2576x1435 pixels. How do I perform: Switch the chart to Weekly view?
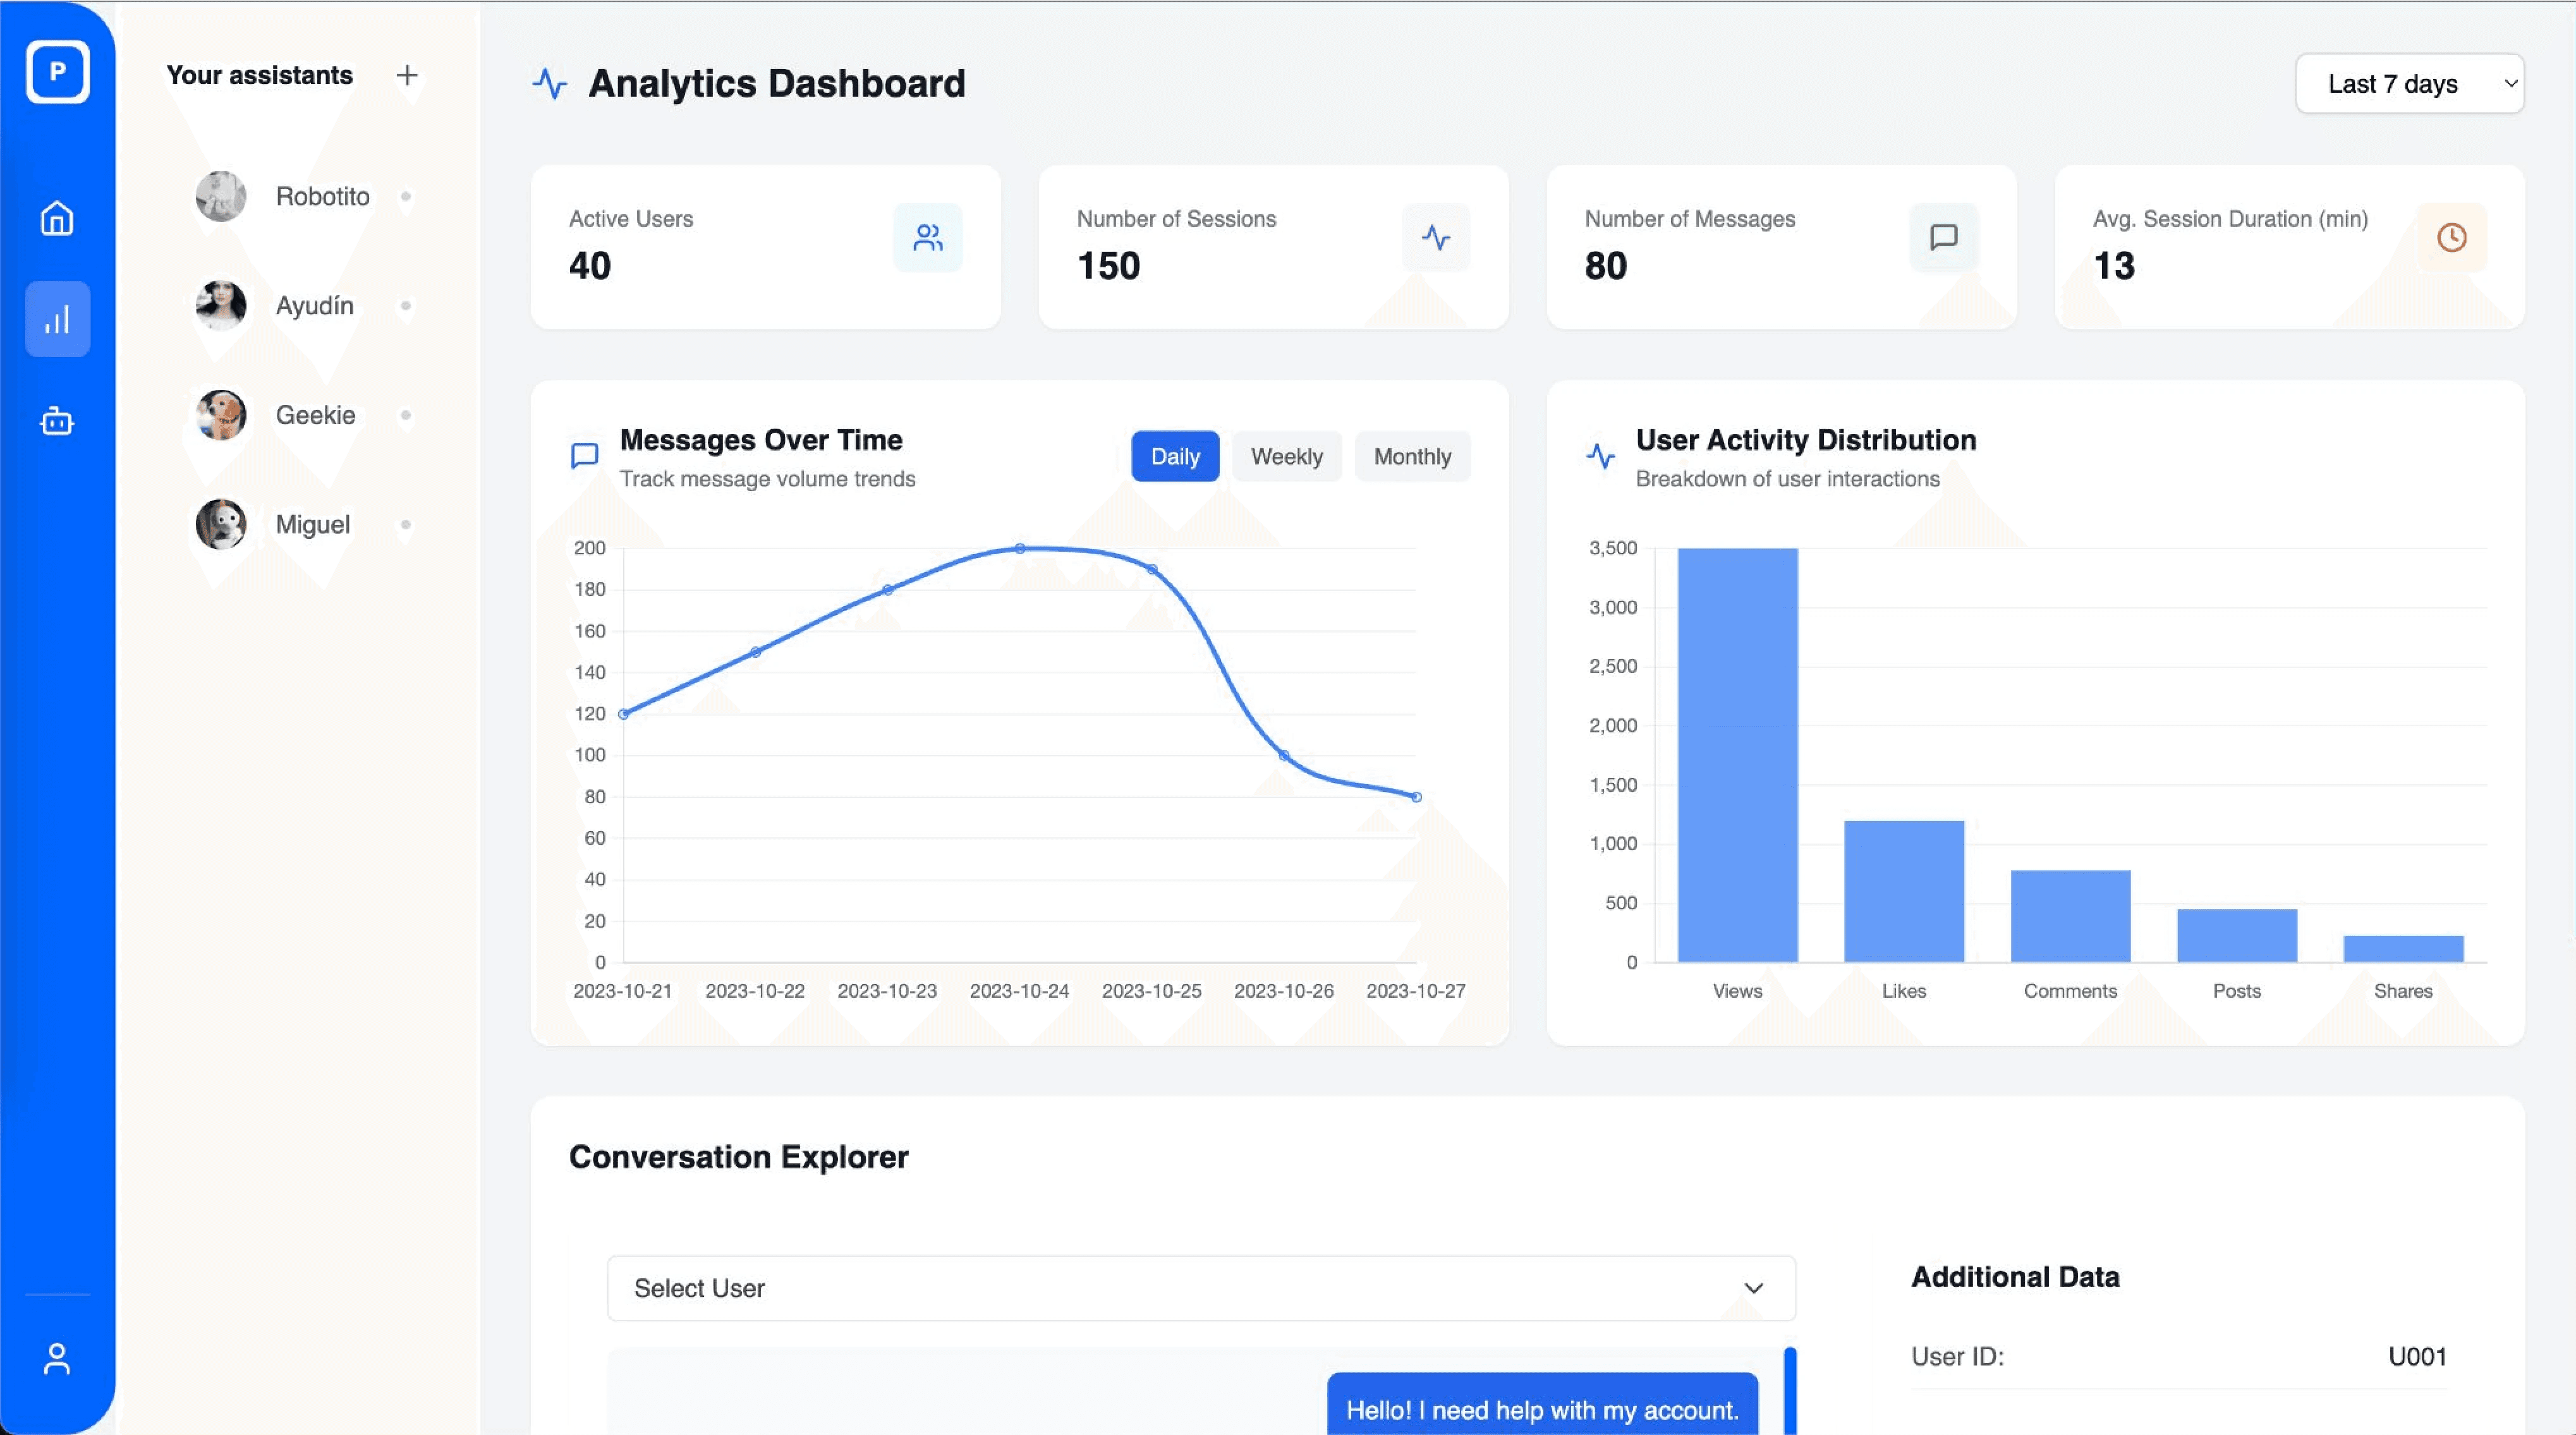[x=1287, y=456]
